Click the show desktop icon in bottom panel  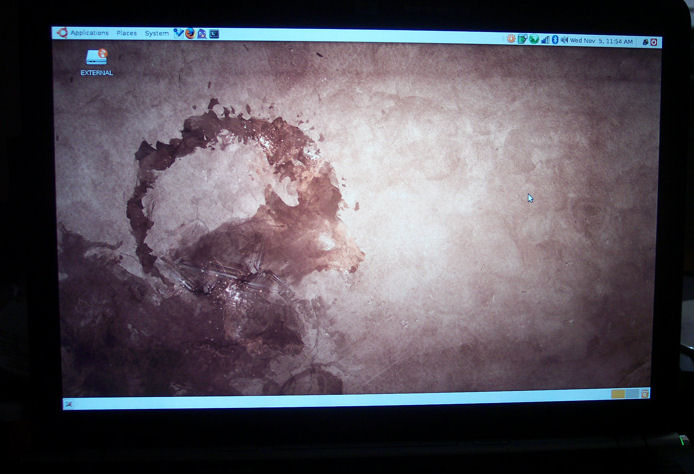tap(69, 404)
